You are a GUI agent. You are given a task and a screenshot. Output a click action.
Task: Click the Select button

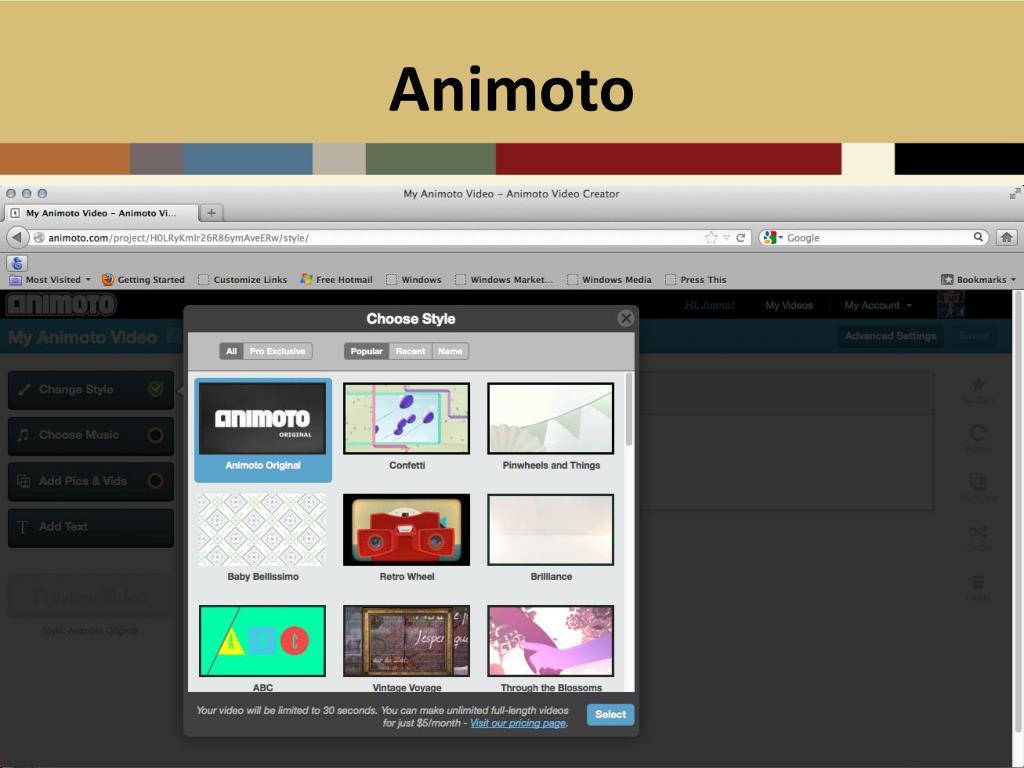pyautogui.click(x=610, y=714)
